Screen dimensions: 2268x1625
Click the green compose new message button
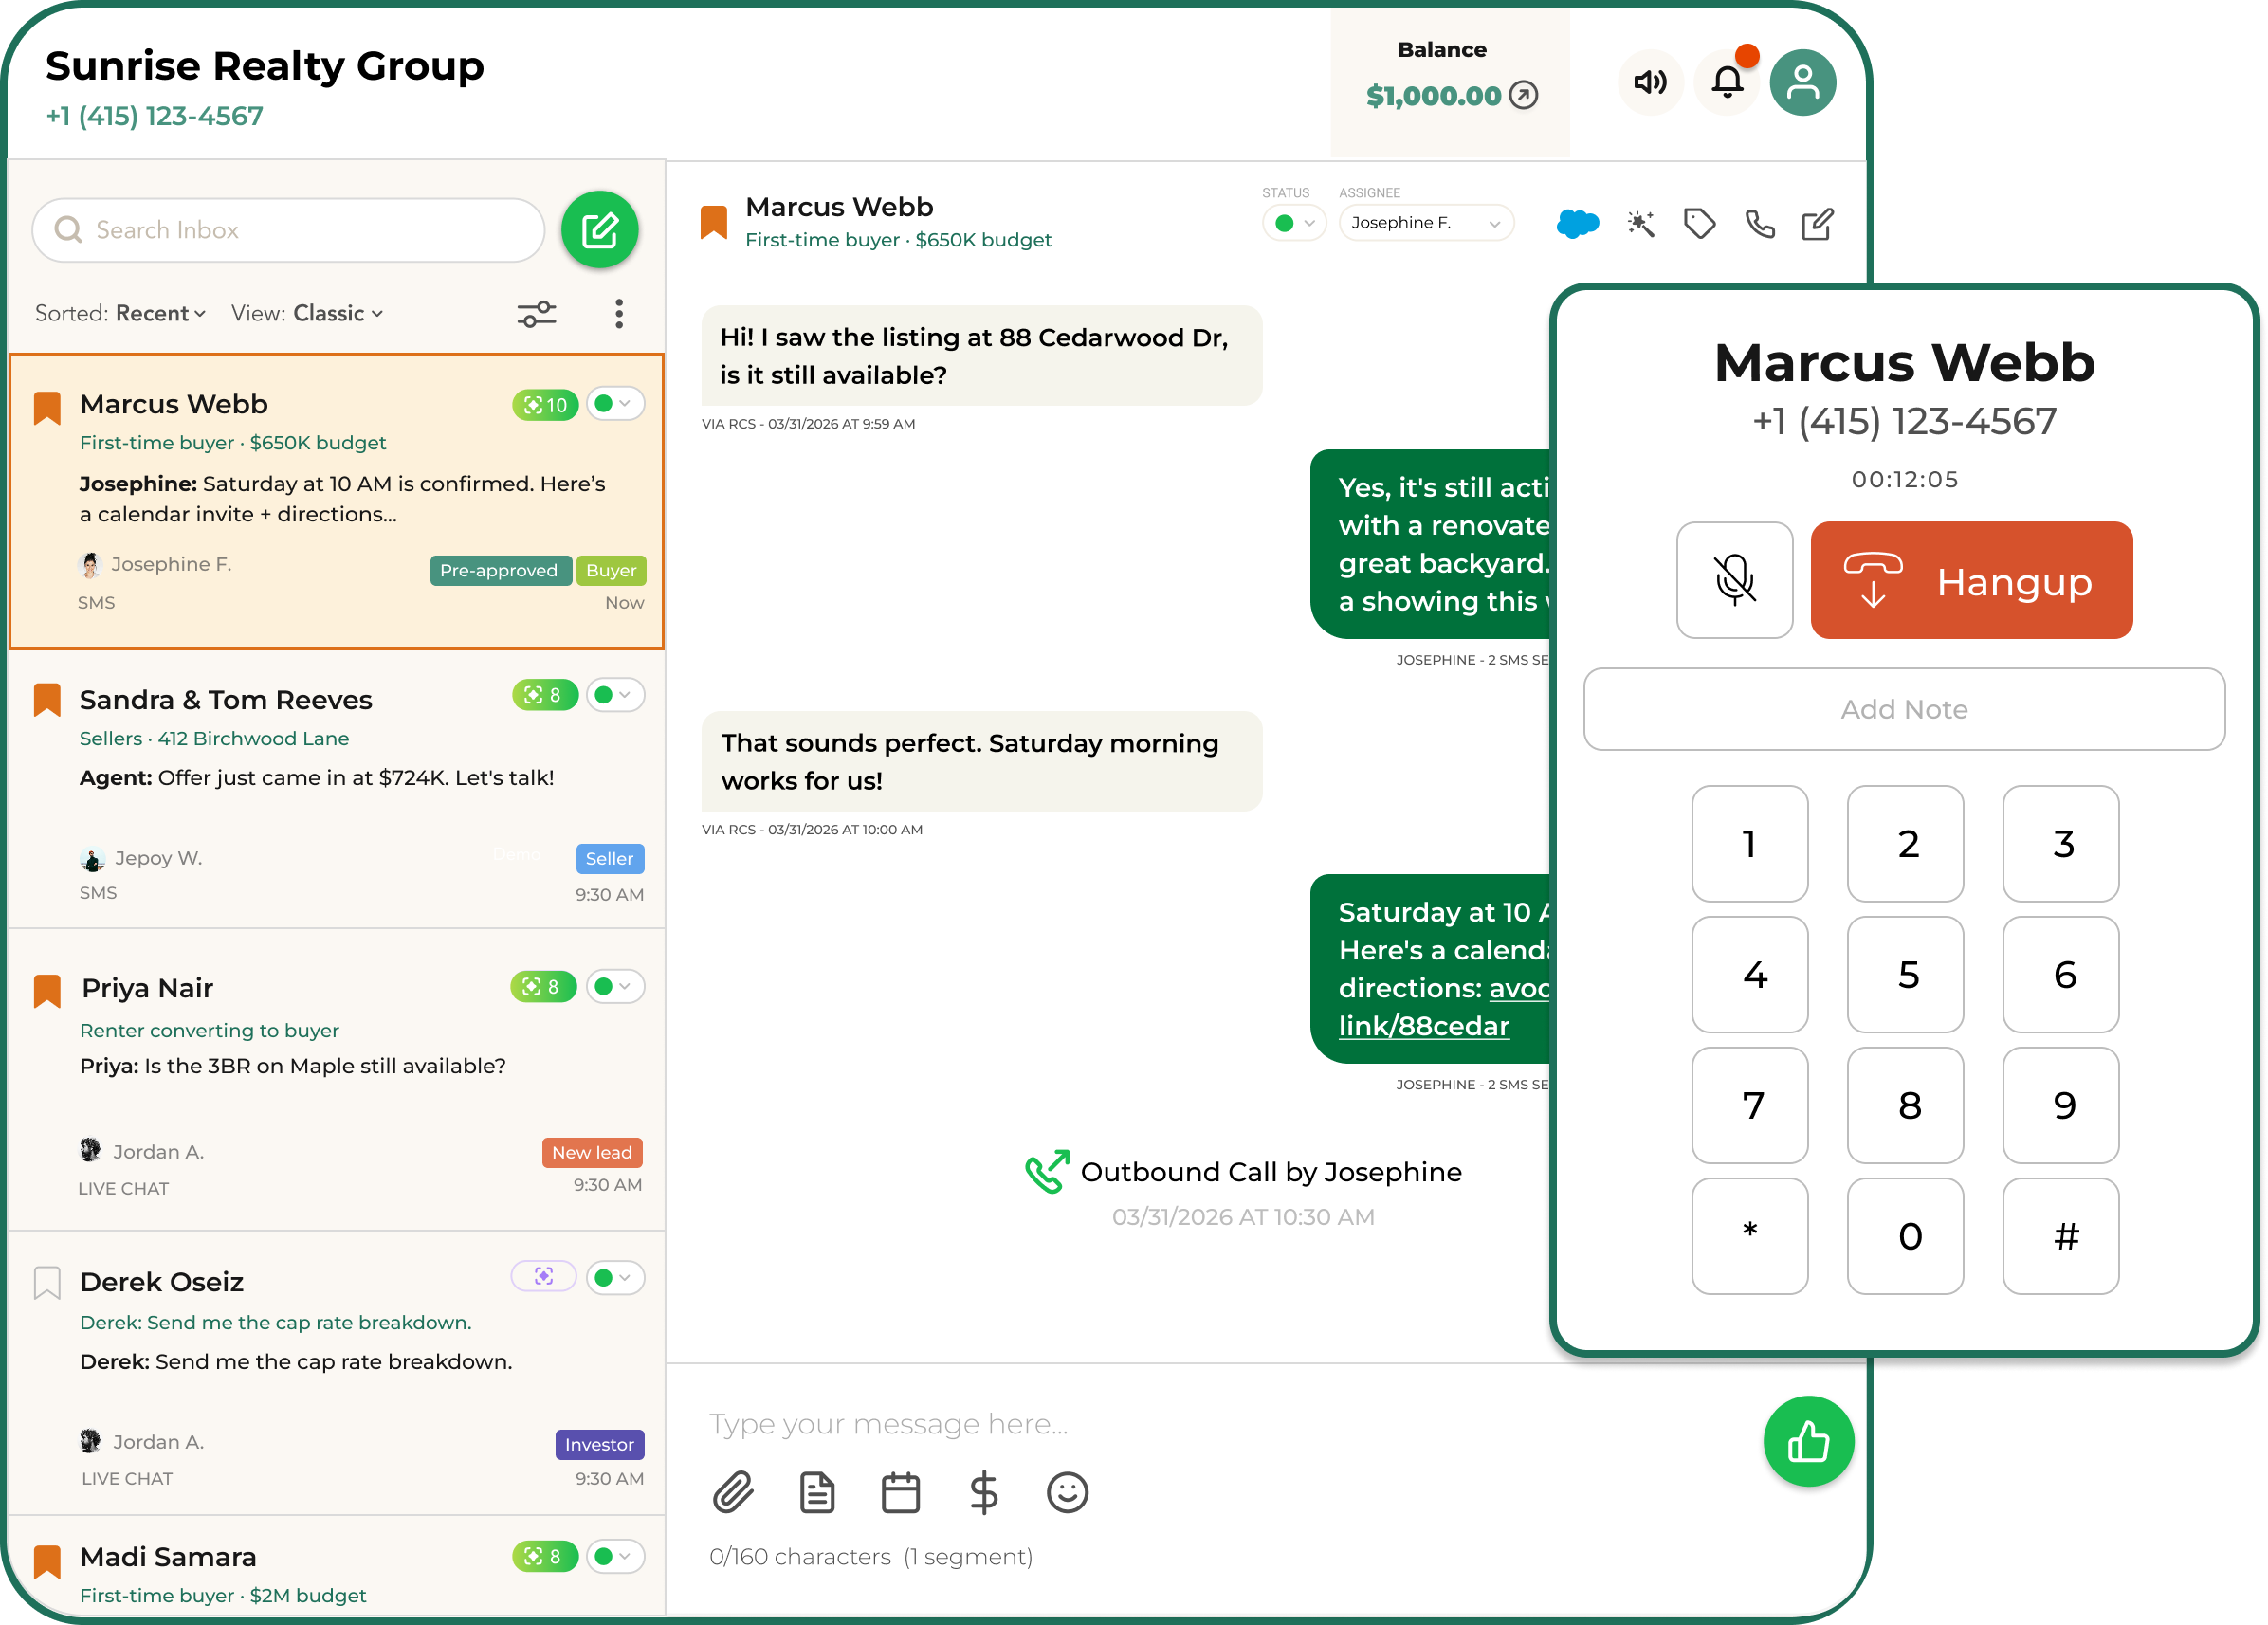click(599, 230)
